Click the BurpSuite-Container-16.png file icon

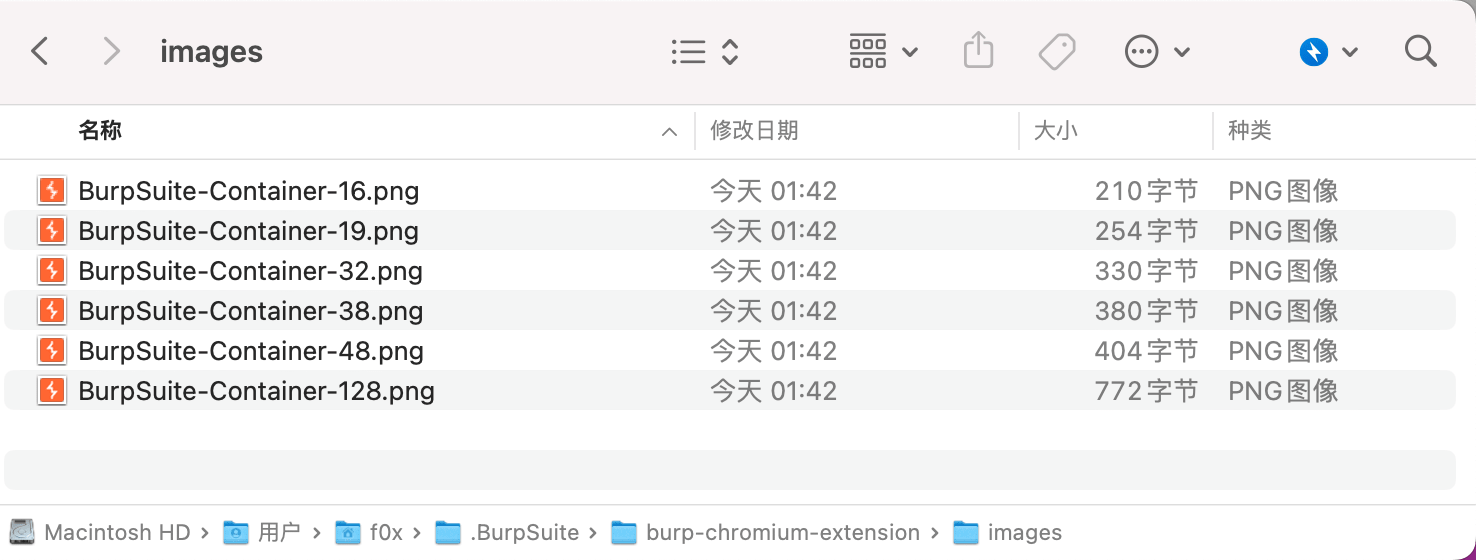(52, 191)
